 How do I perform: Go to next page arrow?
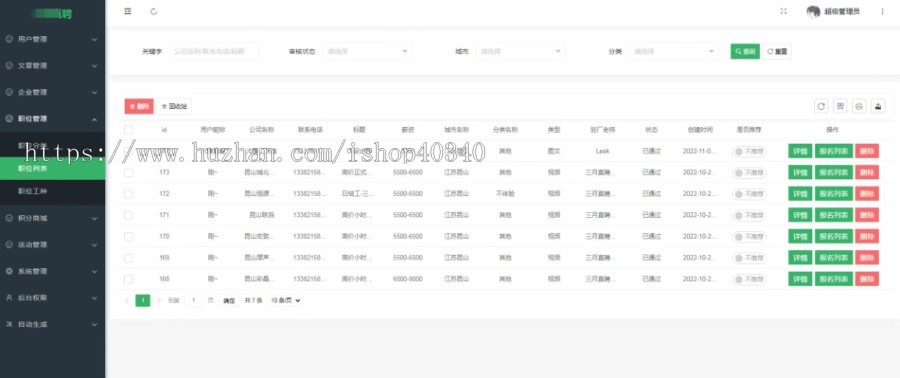(x=159, y=300)
